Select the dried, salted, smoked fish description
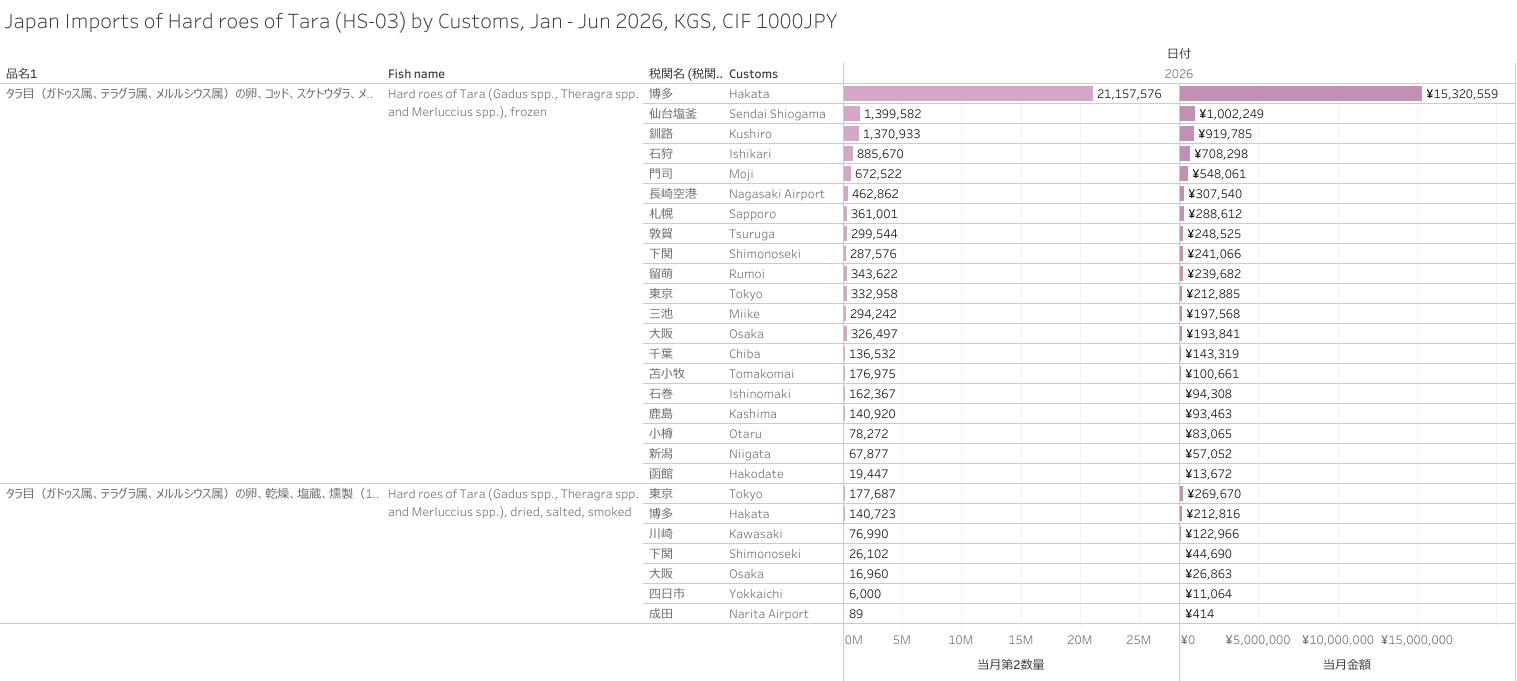This screenshot has width=1517, height=681. point(513,503)
